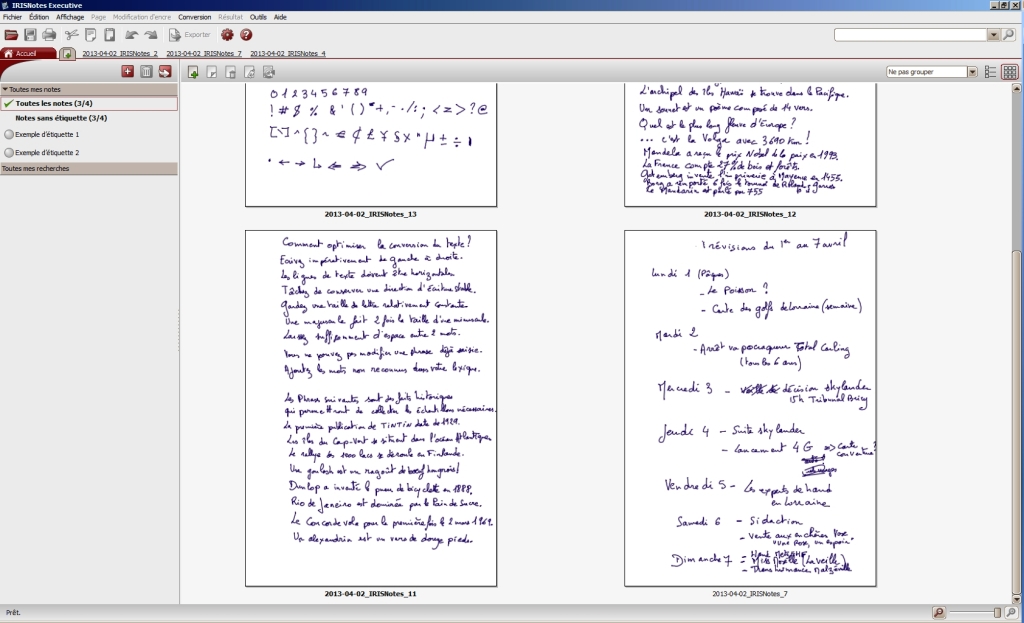Expand the search field dropdown arrow
Image resolution: width=1024 pixels, height=623 pixels.
993,35
